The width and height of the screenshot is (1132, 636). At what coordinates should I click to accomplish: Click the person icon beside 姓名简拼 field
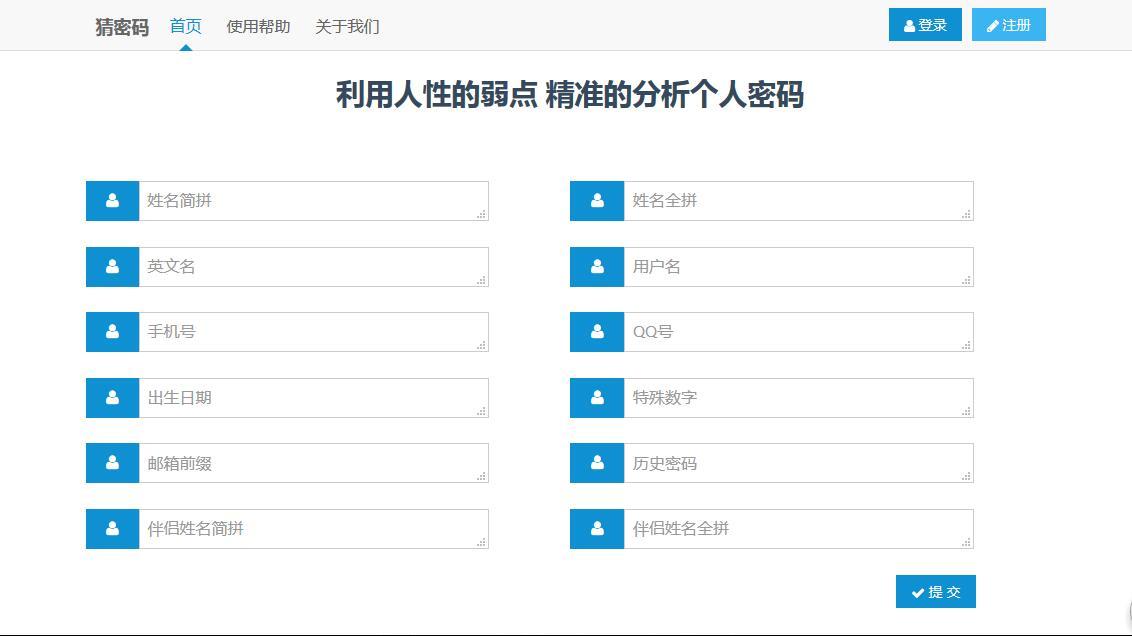coord(112,200)
